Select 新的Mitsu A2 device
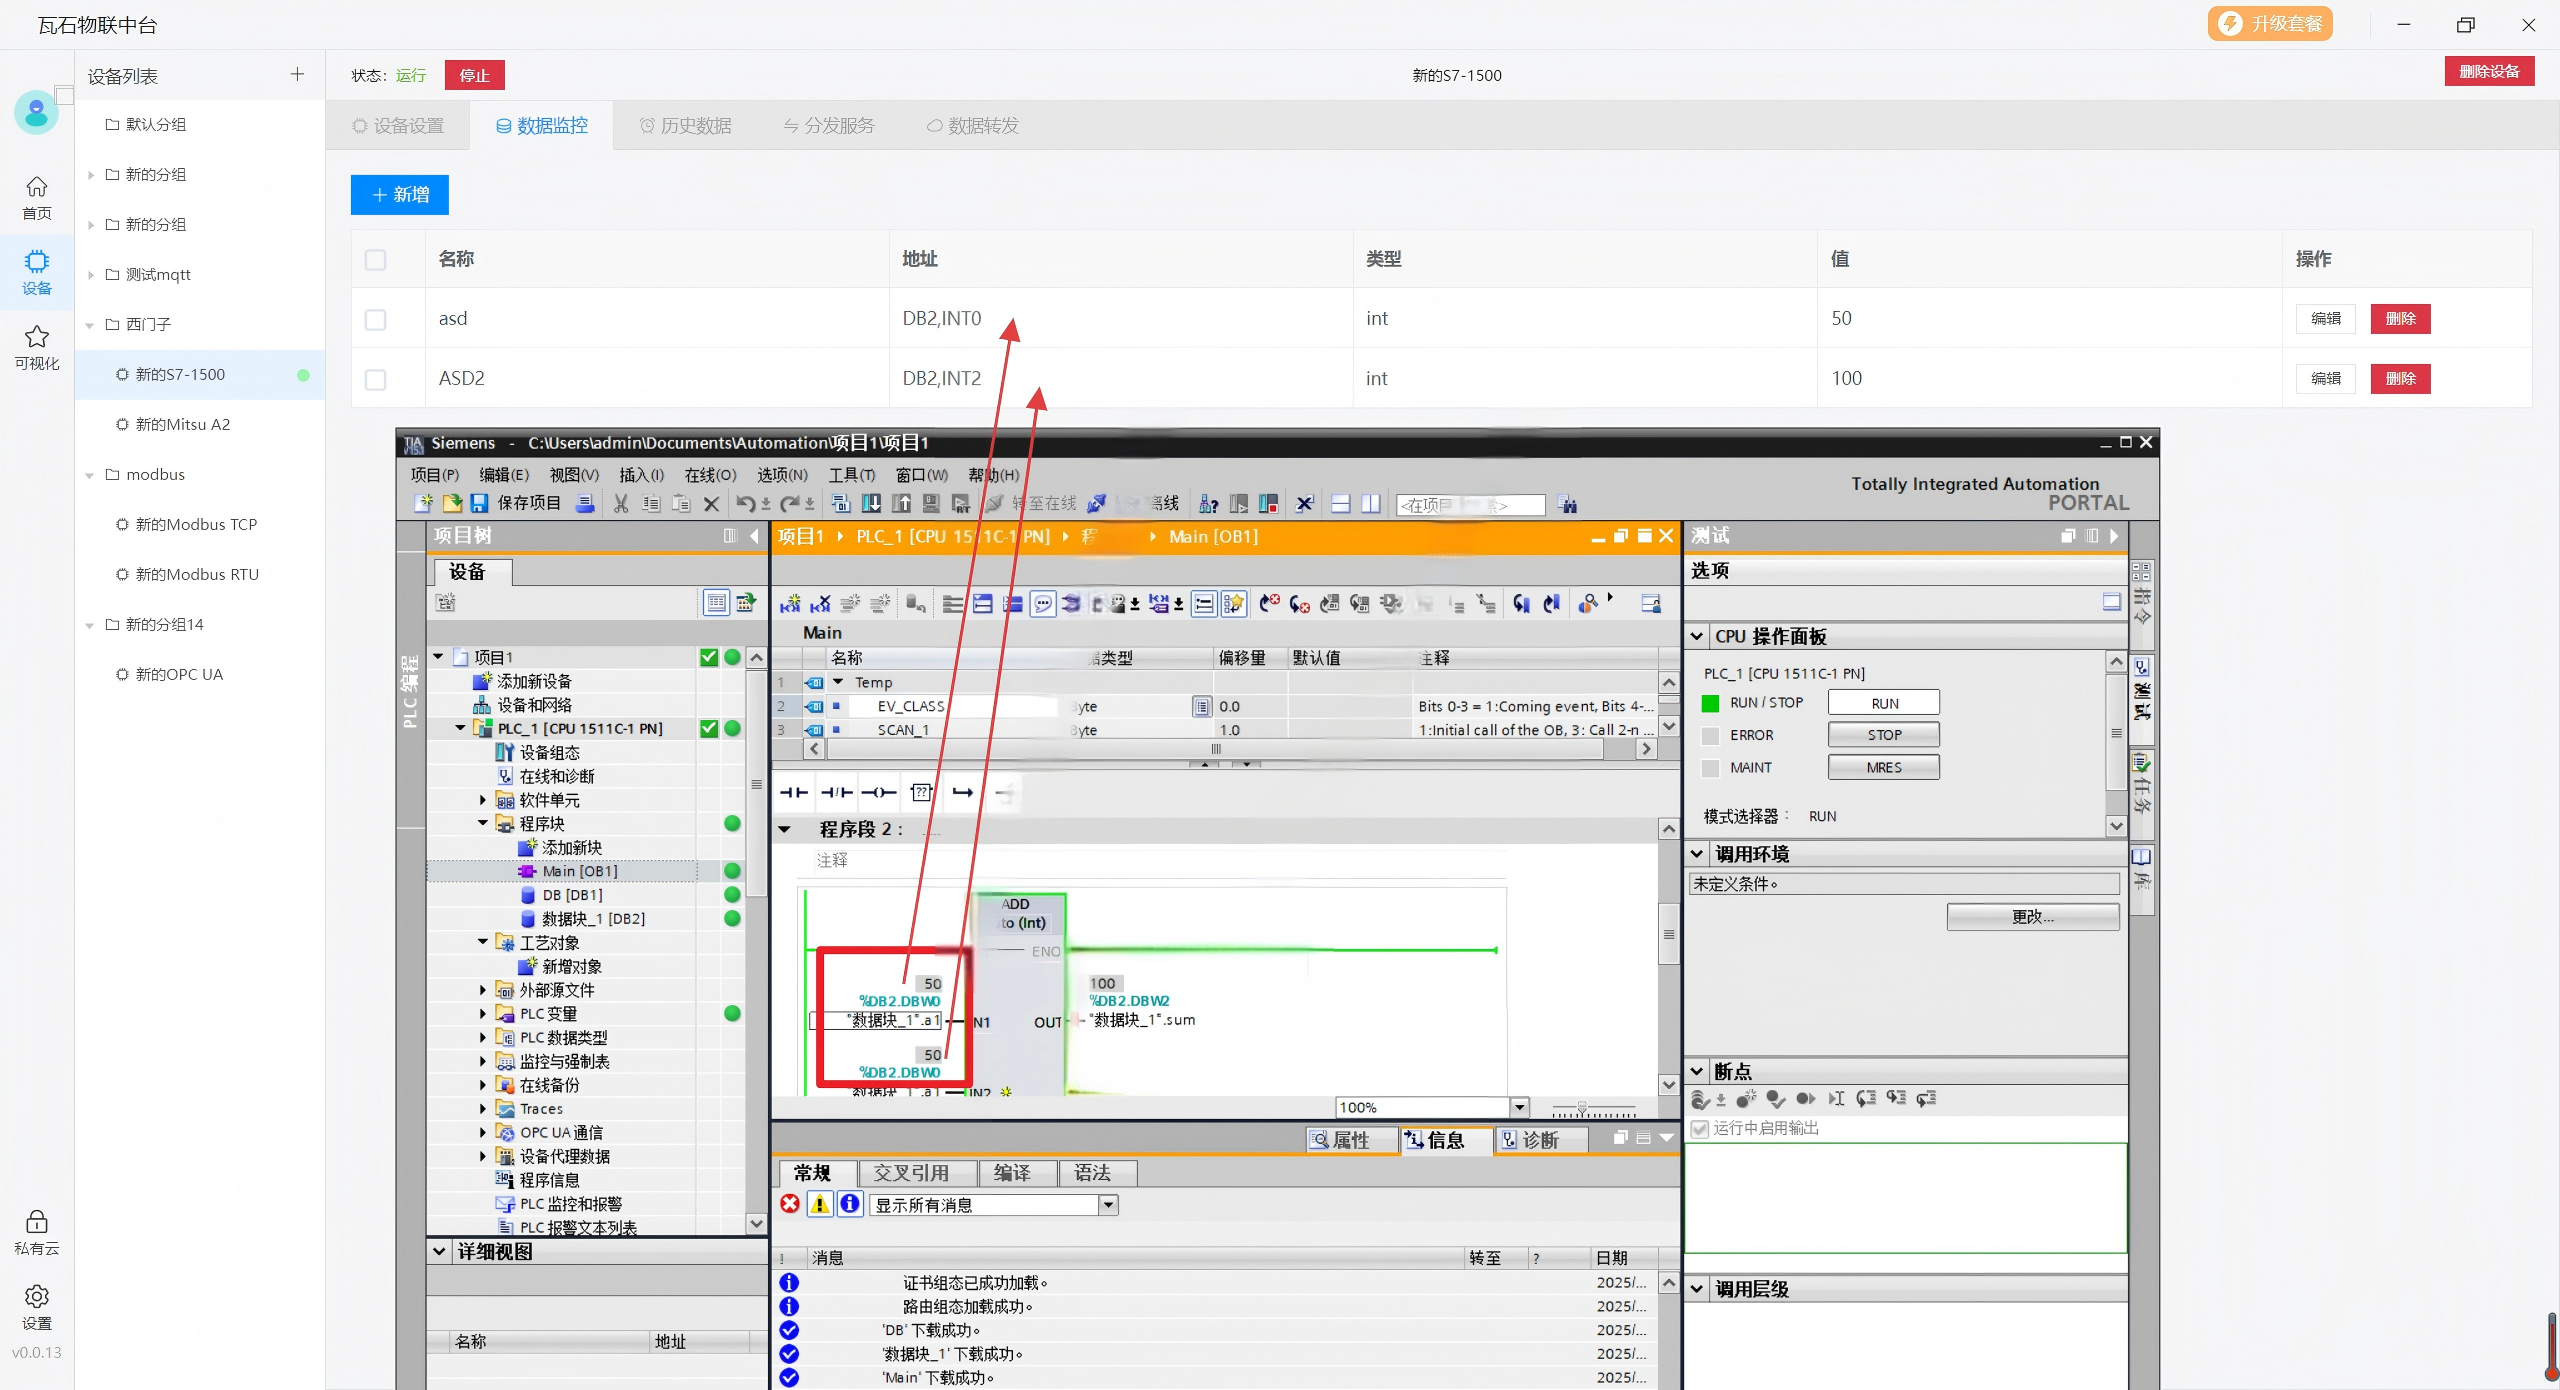2560x1390 pixels. (x=183, y=425)
